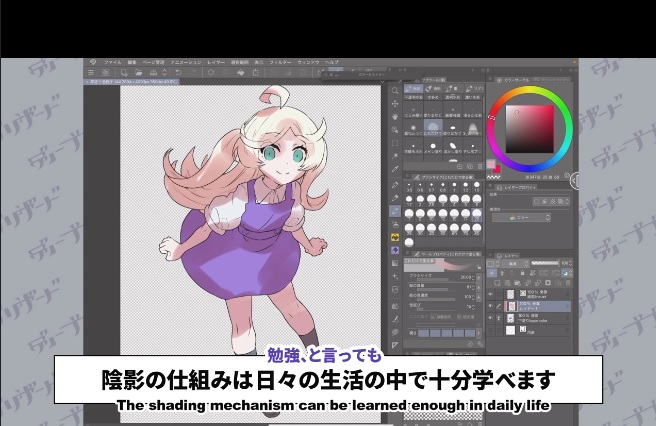Screen dimensions: 656x426
Task: Toggle Set as reference layer button
Action: (x=502, y=273)
